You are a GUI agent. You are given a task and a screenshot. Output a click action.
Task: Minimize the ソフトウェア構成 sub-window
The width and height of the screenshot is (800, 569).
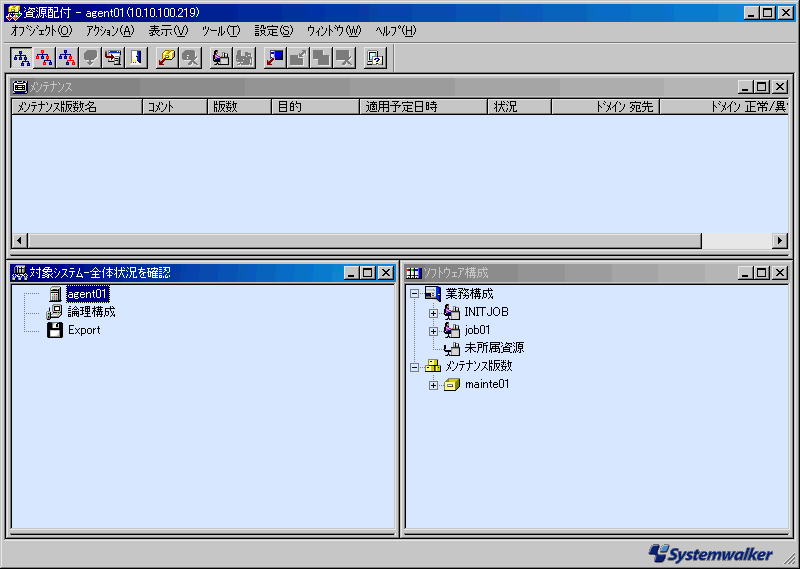[745, 273]
